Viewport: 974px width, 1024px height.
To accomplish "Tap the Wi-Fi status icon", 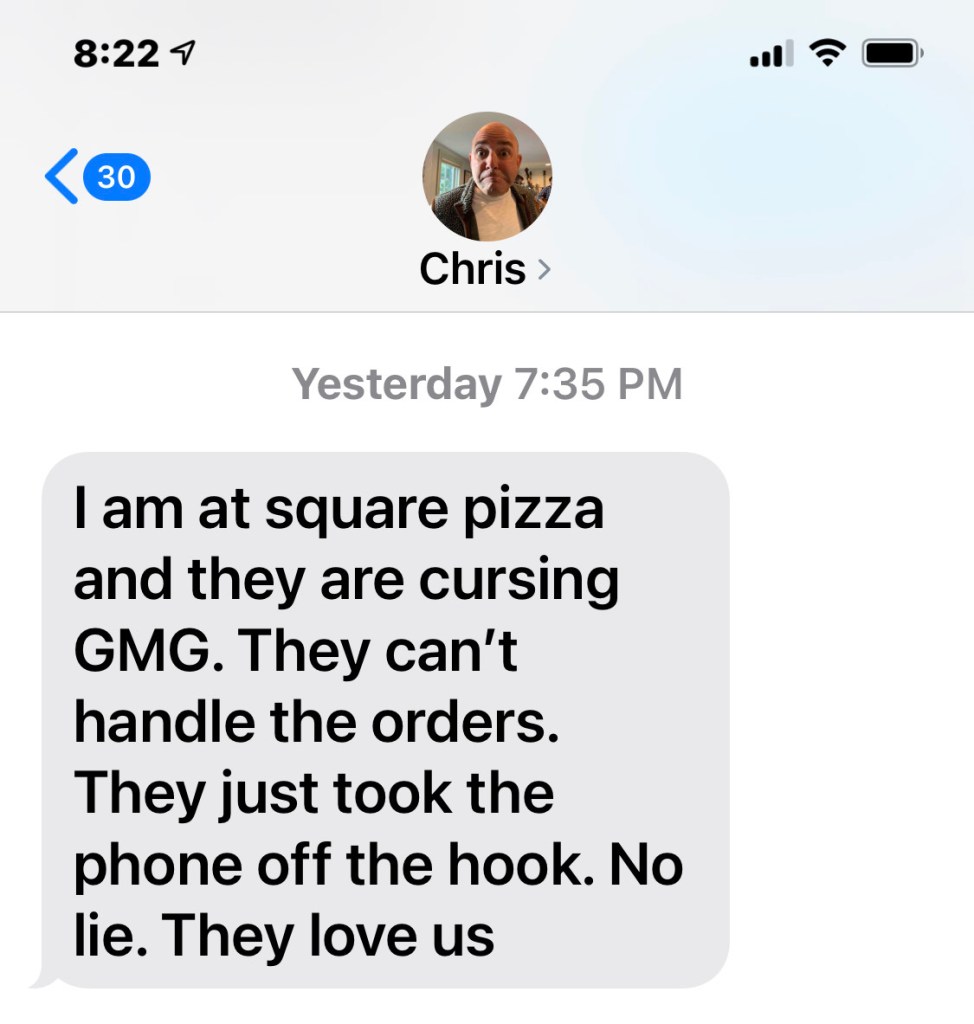I will (828, 53).
